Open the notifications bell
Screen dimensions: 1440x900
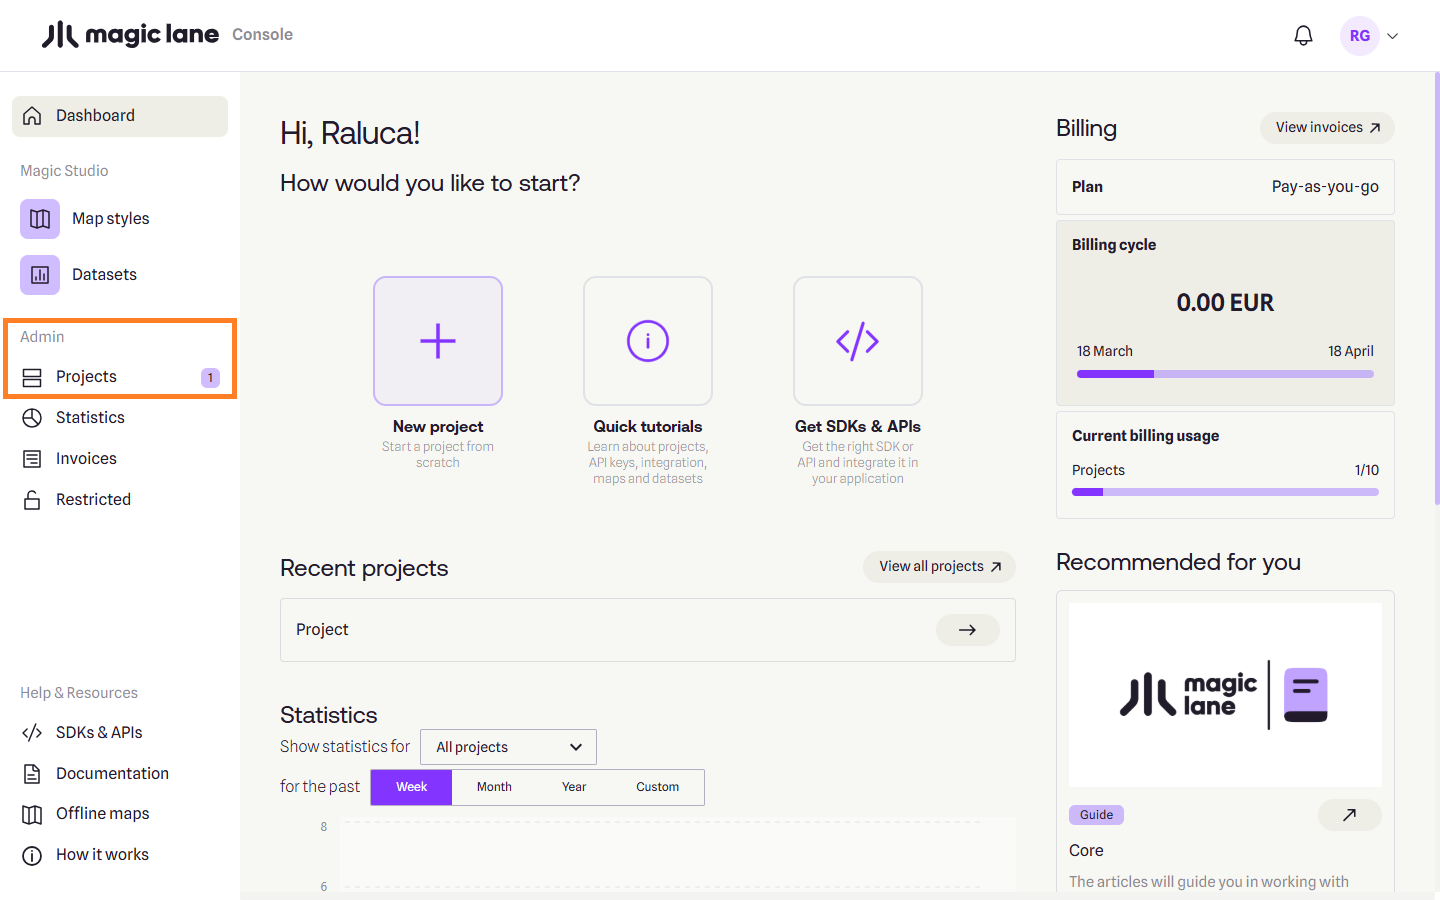point(1303,36)
